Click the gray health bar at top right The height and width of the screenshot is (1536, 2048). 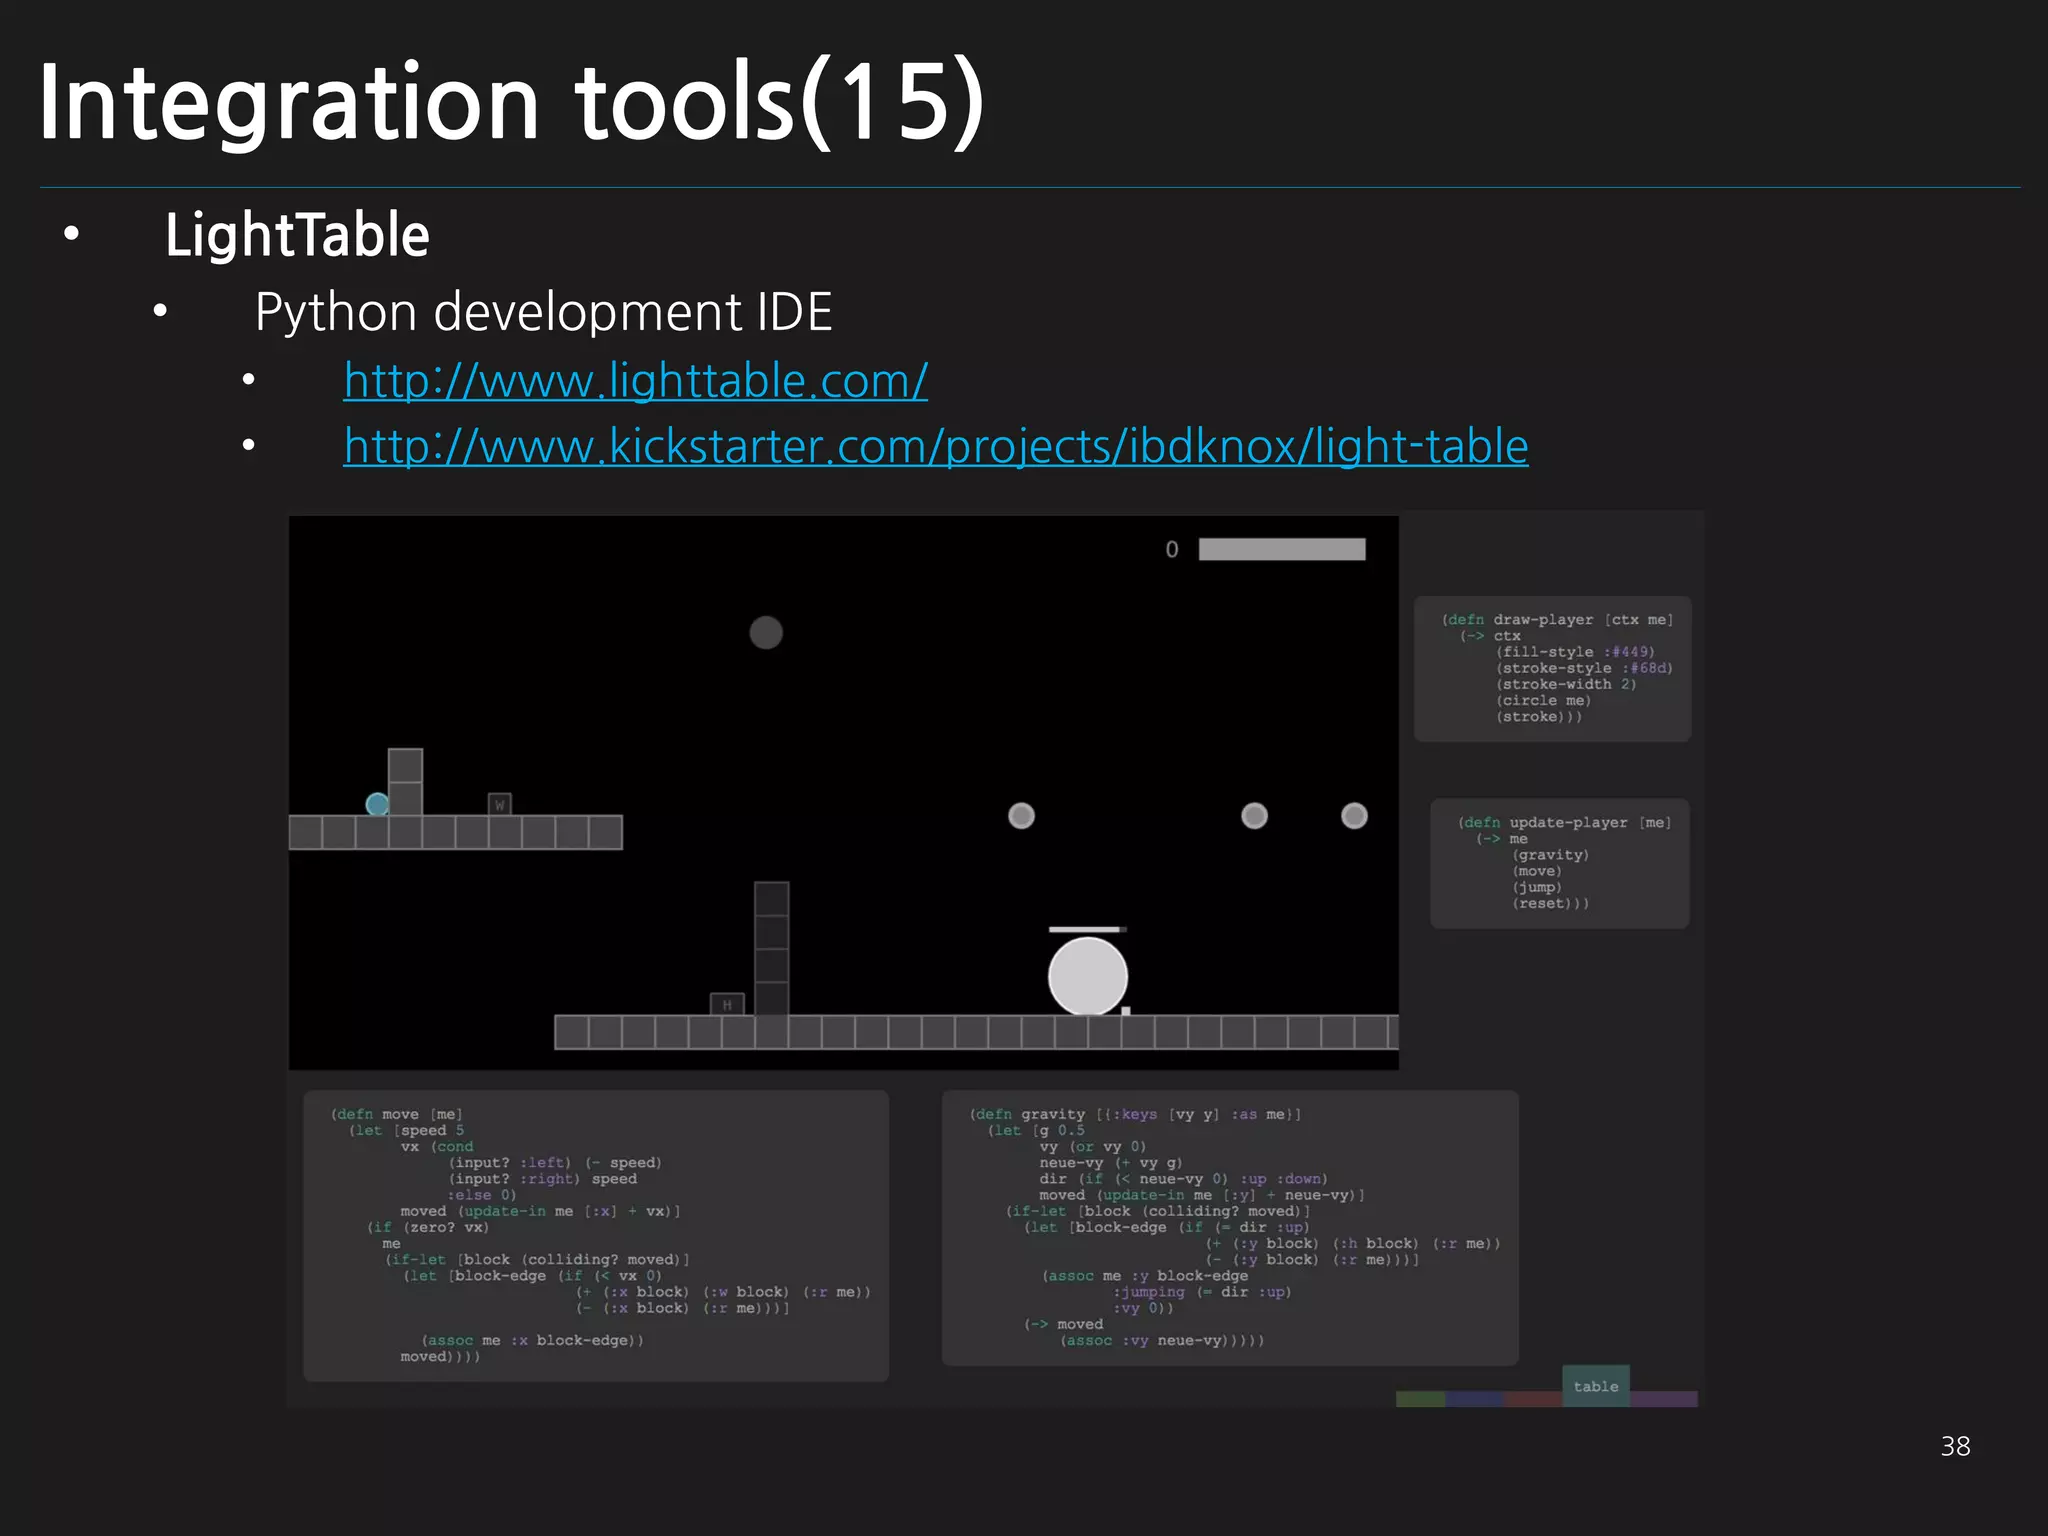[1282, 549]
